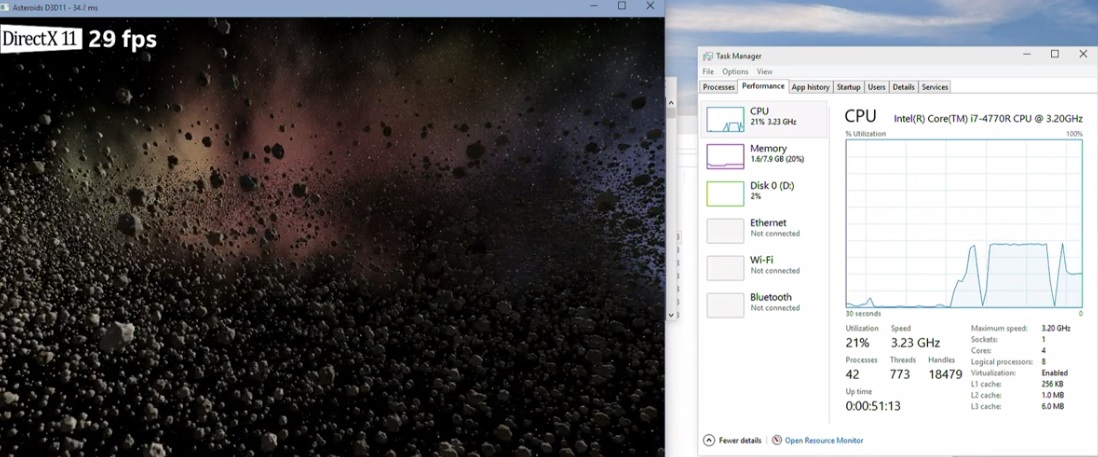Switch to the Processes tab
Screen dimensions: 1098x457
(719, 88)
